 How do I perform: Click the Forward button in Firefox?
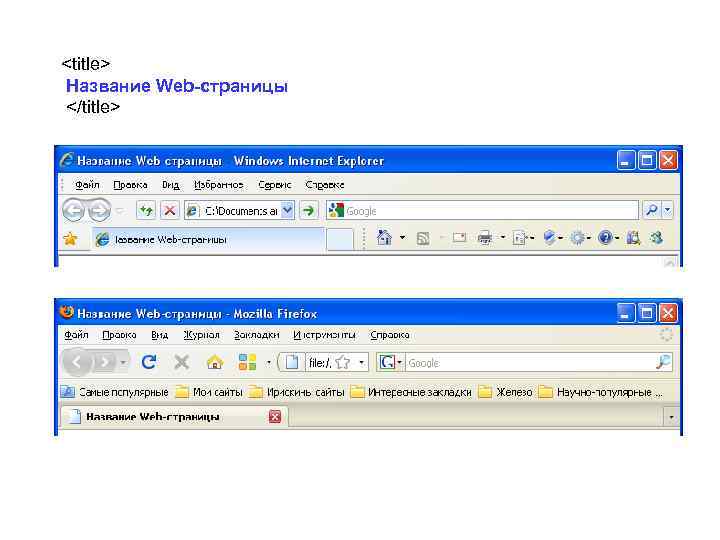(105, 362)
